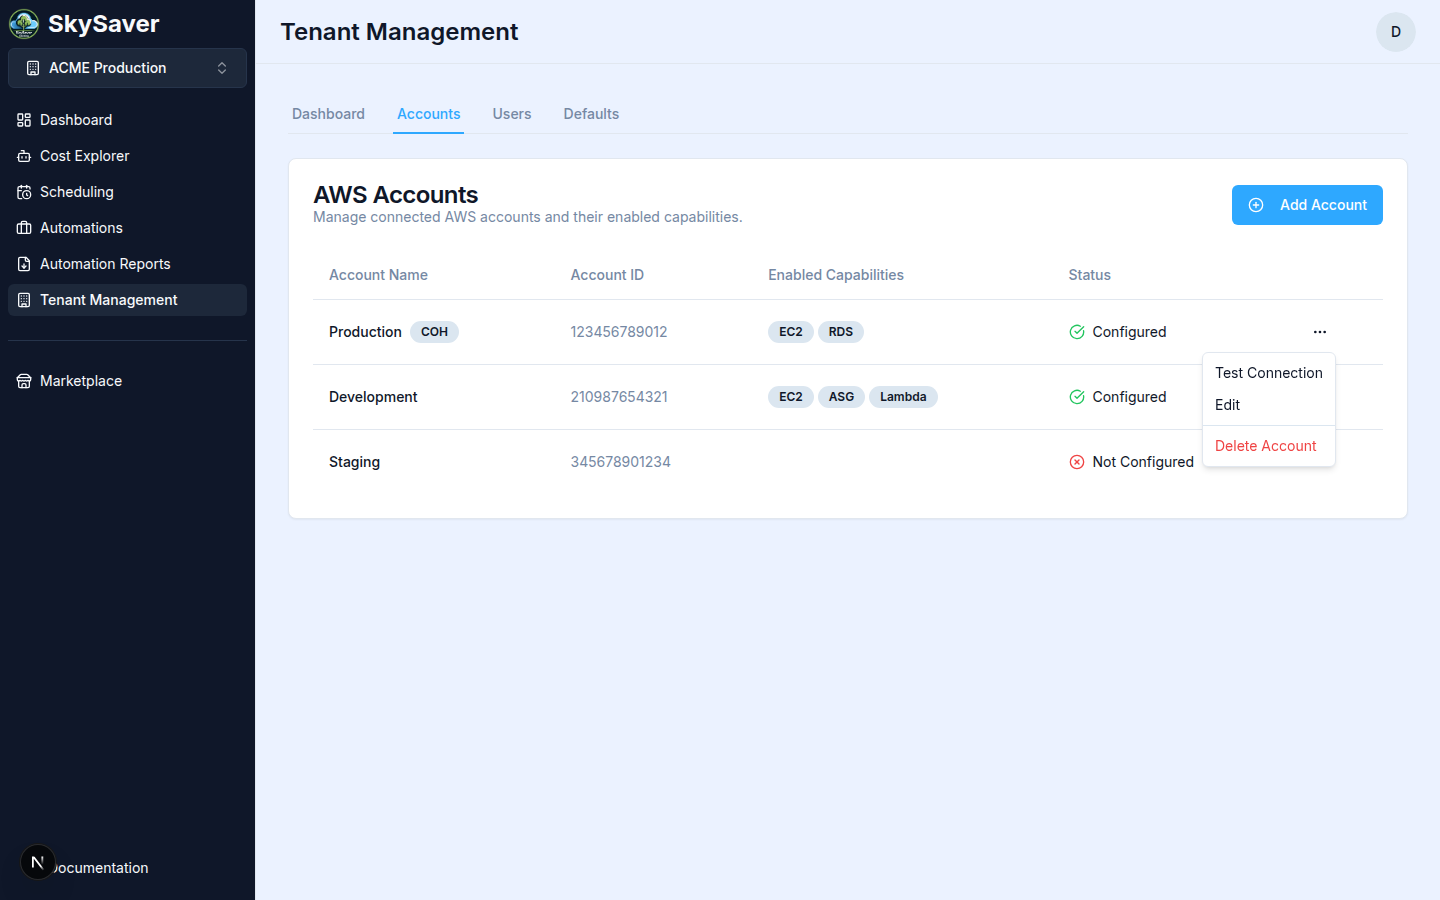The height and width of the screenshot is (900, 1440).
Task: Click the Development account name
Action: [x=373, y=397]
